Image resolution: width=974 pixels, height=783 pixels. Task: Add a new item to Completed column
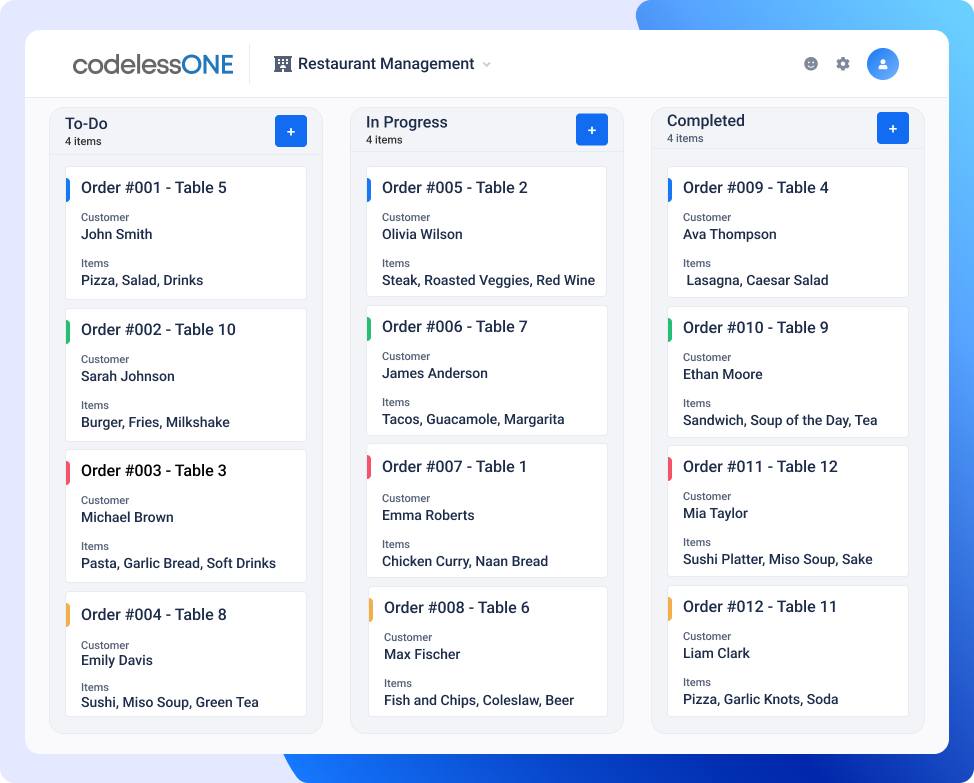pos(893,128)
